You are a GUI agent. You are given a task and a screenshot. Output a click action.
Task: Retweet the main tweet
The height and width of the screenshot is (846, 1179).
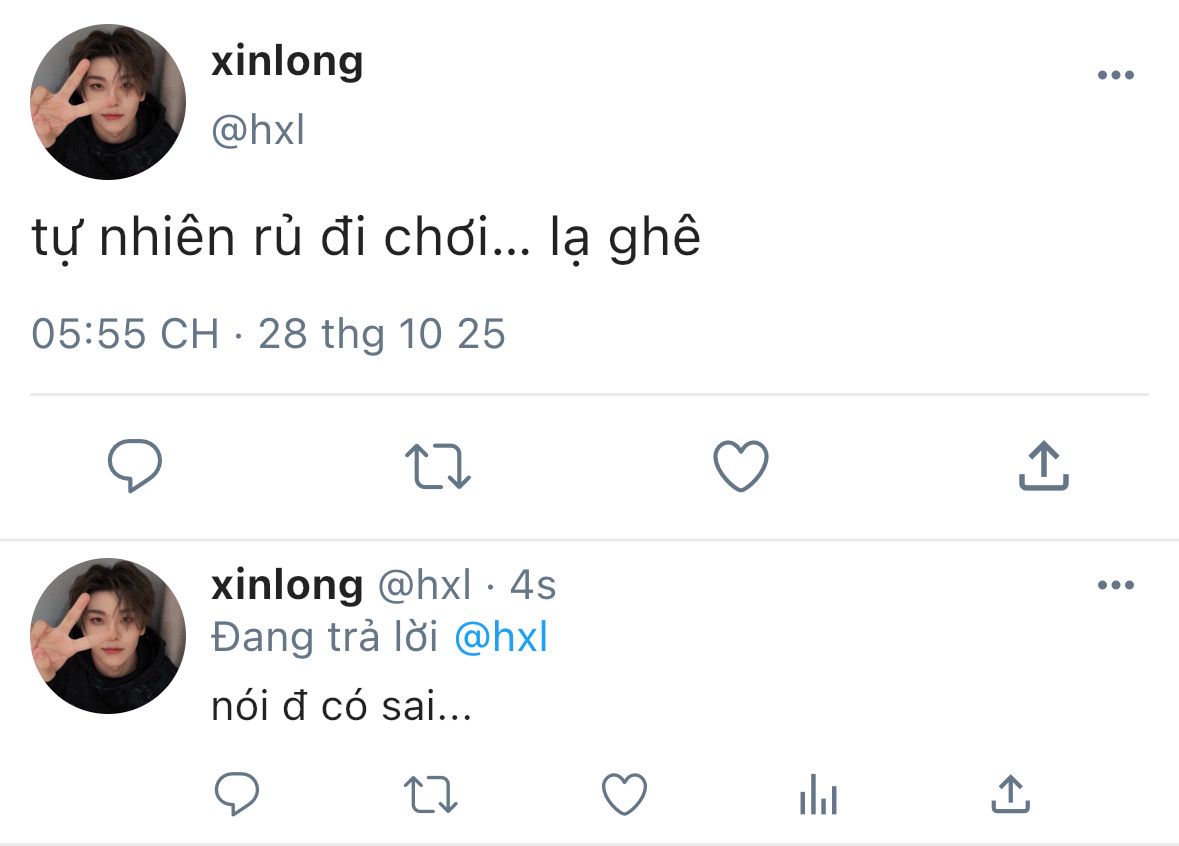(x=437, y=466)
